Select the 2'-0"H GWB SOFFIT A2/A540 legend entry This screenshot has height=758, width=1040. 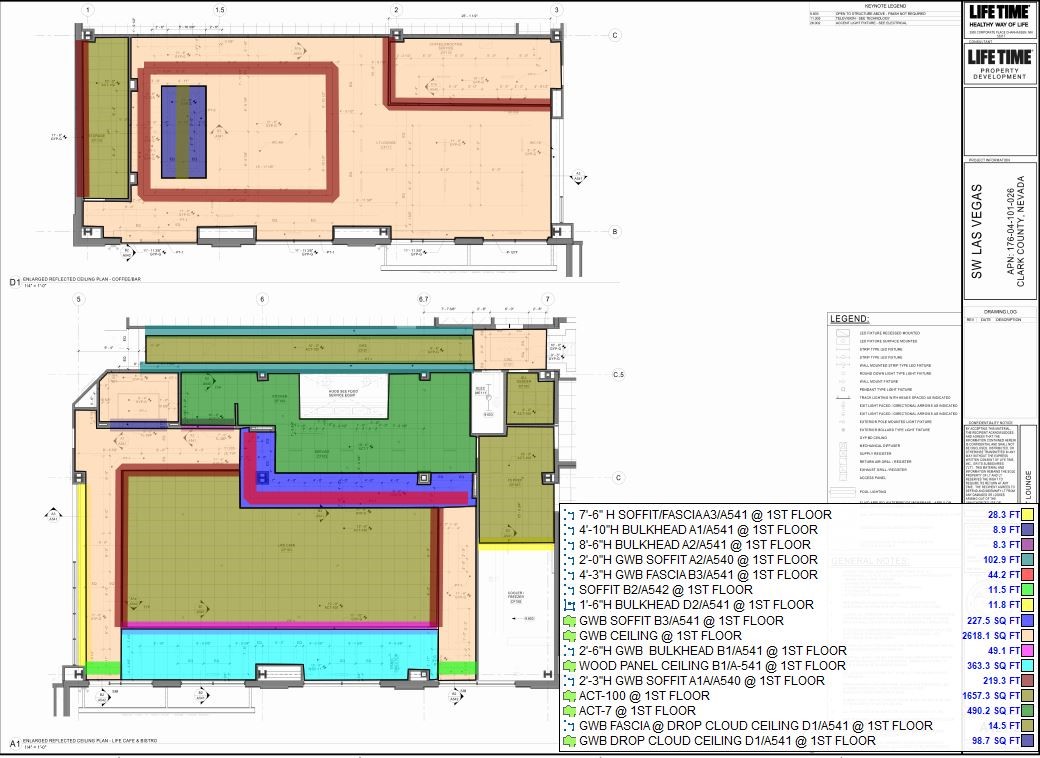point(698,560)
